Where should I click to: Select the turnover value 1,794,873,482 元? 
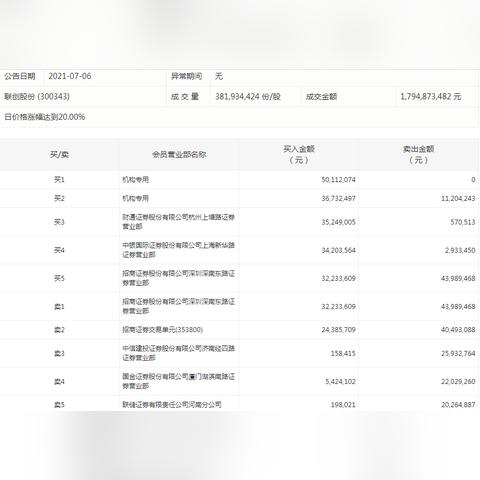(x=431, y=97)
